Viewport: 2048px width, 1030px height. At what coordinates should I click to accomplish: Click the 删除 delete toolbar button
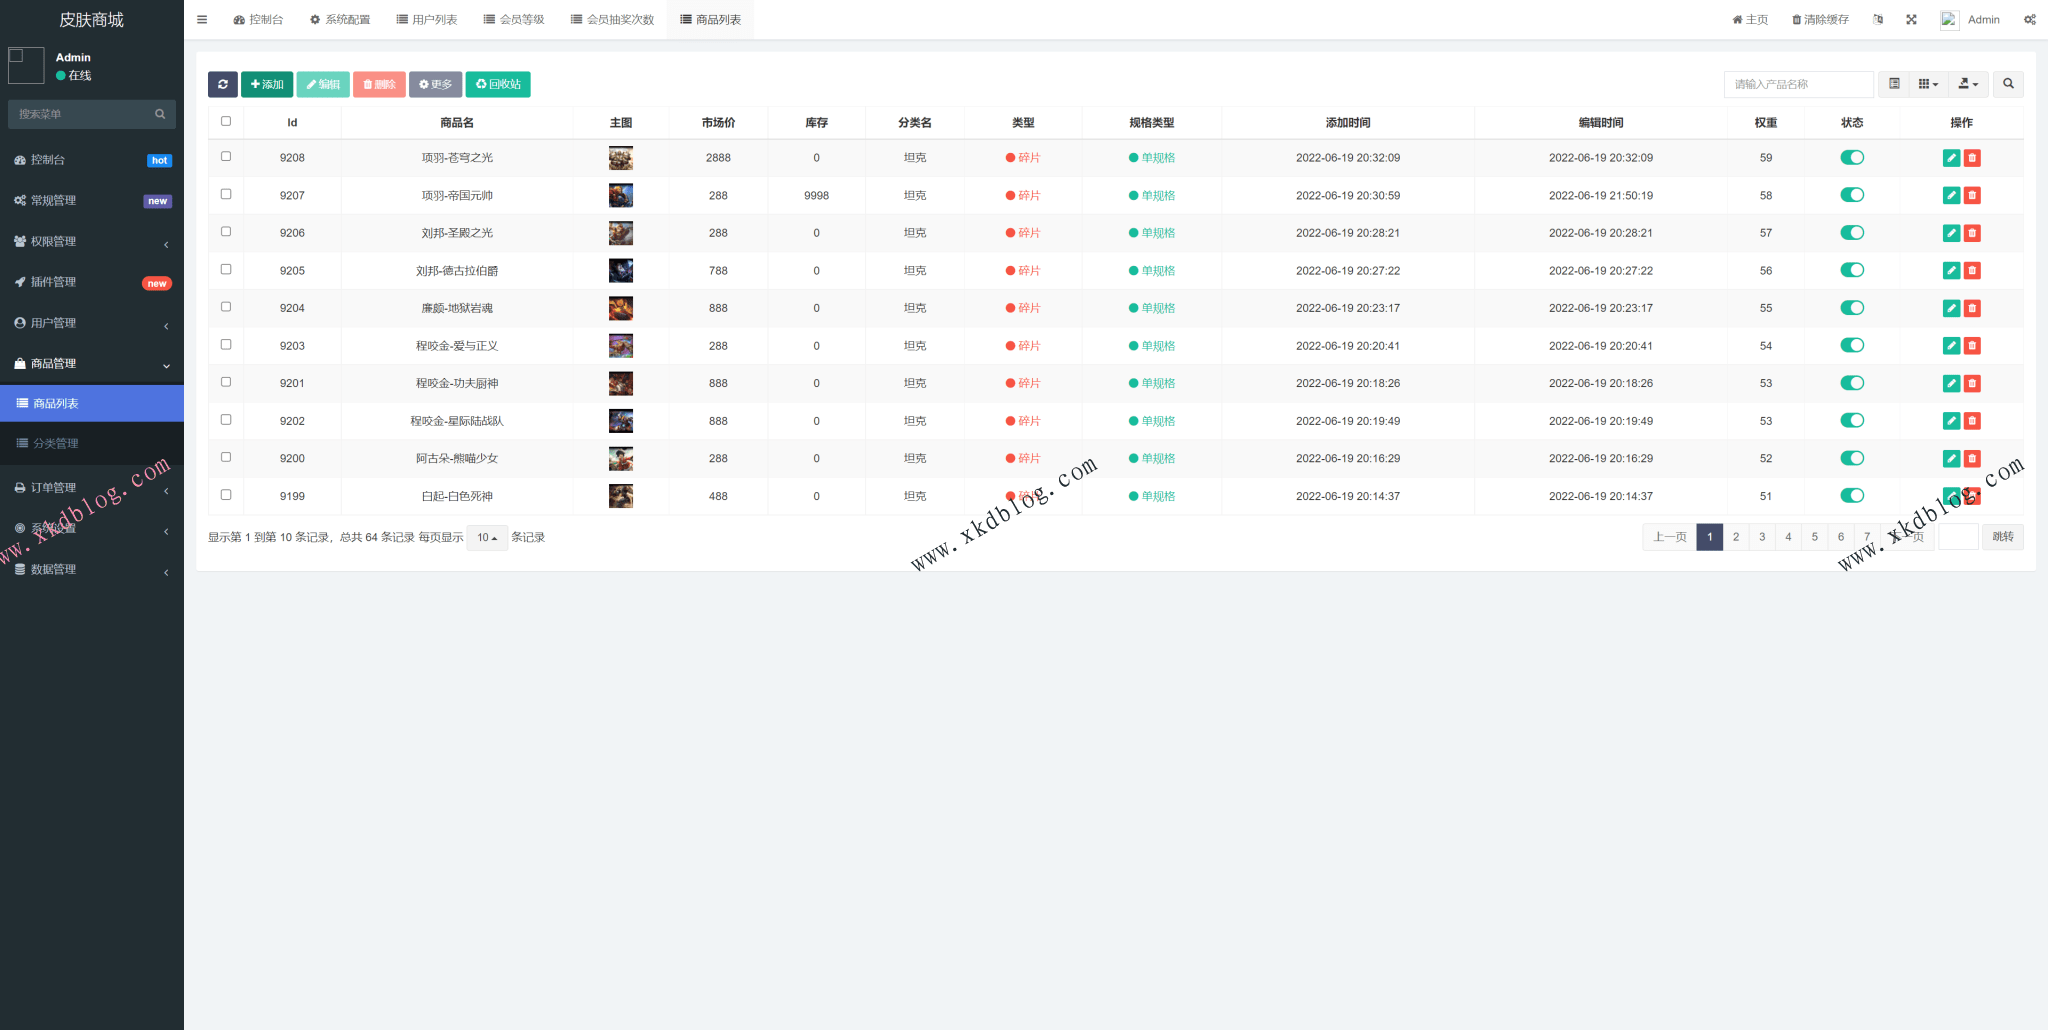379,85
